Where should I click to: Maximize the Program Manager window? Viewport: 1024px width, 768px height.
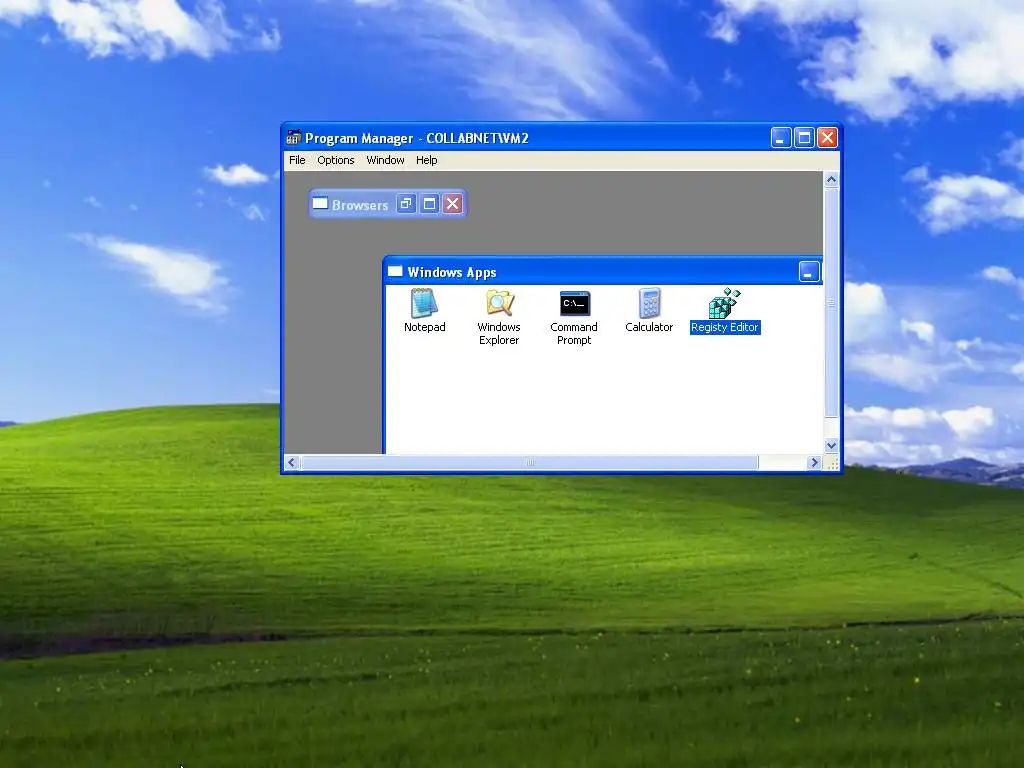pyautogui.click(x=805, y=138)
